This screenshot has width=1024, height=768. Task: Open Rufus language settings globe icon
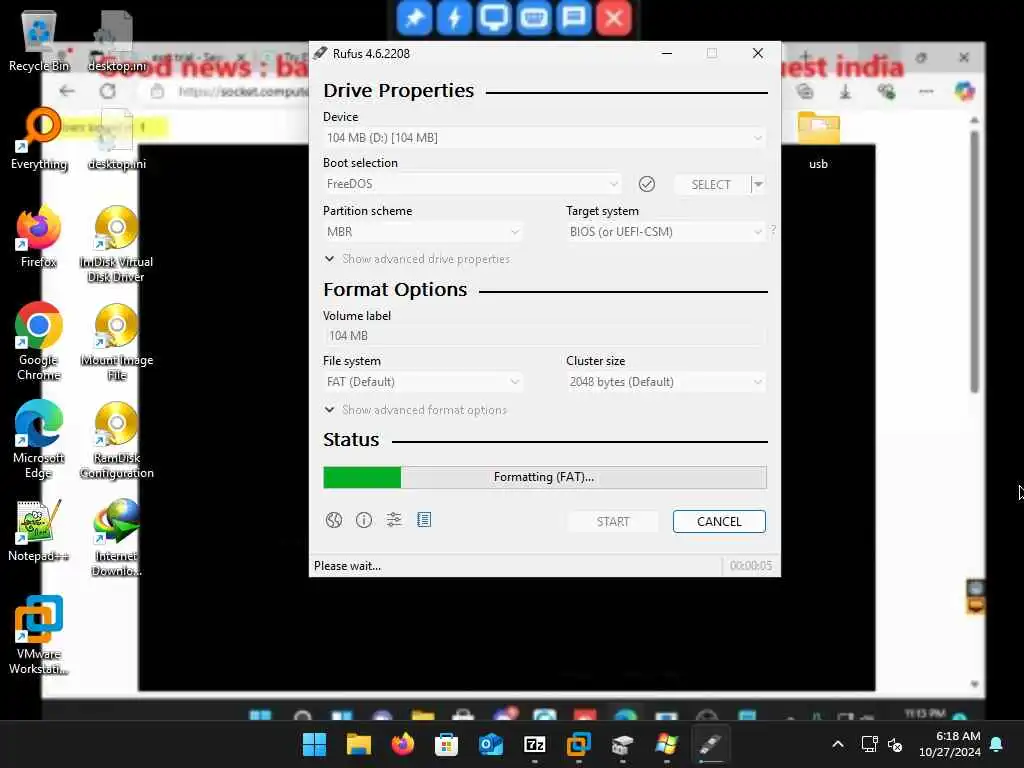[334, 520]
